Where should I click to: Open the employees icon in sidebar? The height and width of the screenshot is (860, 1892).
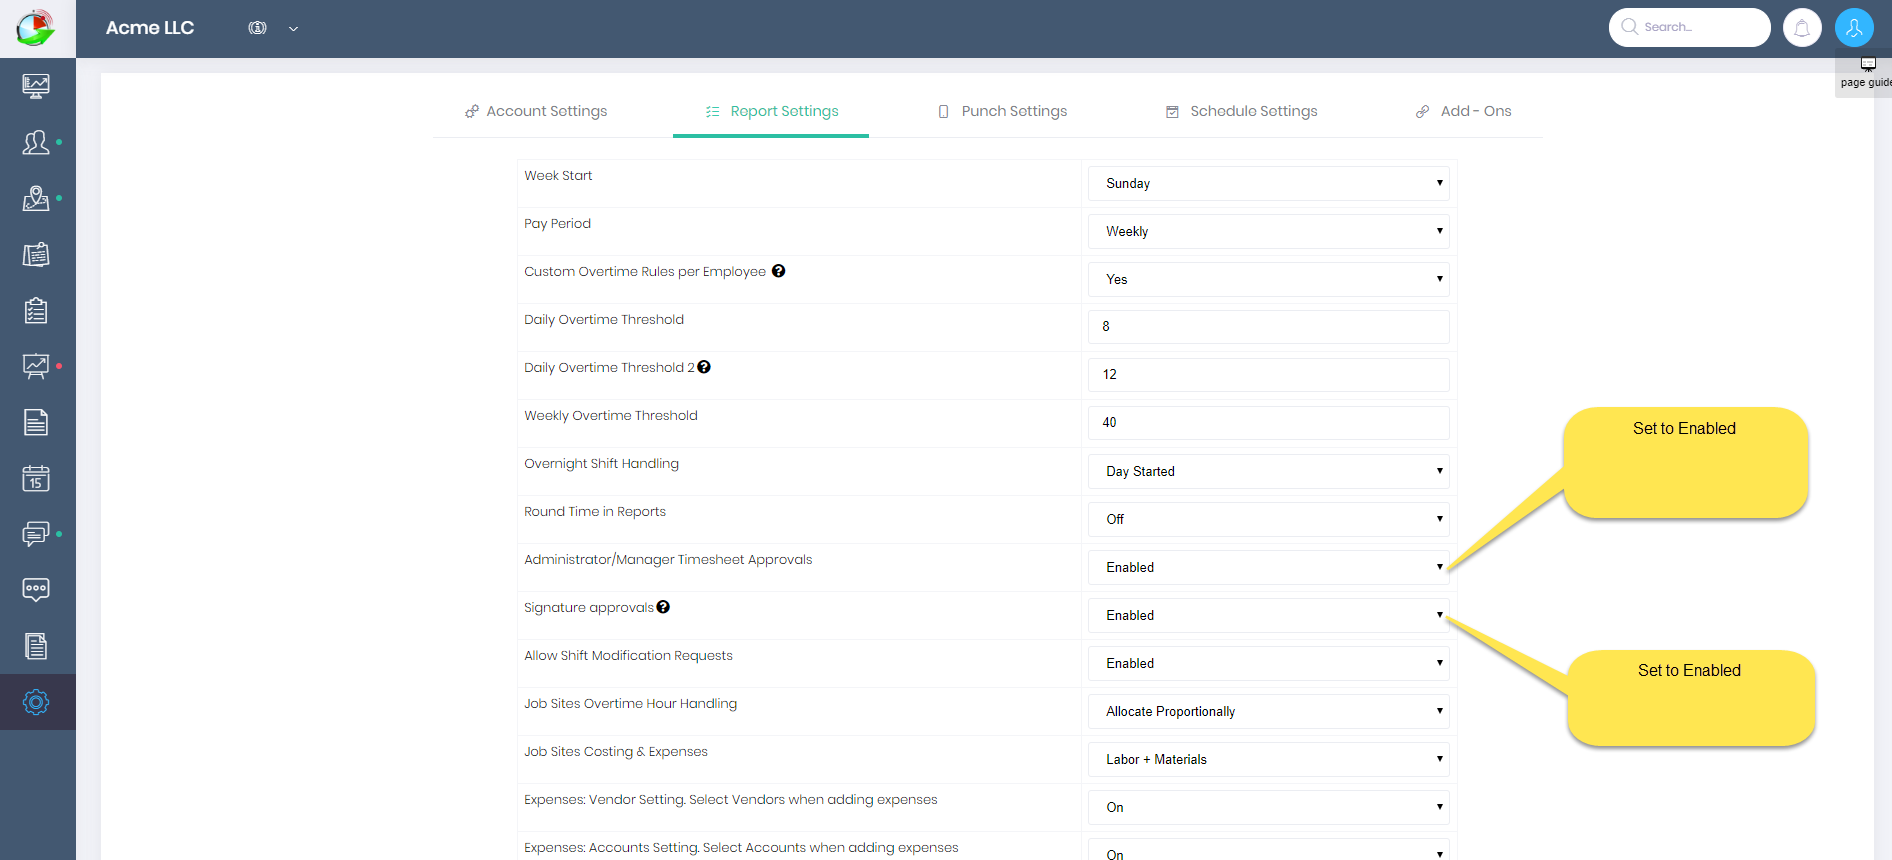pos(36,142)
